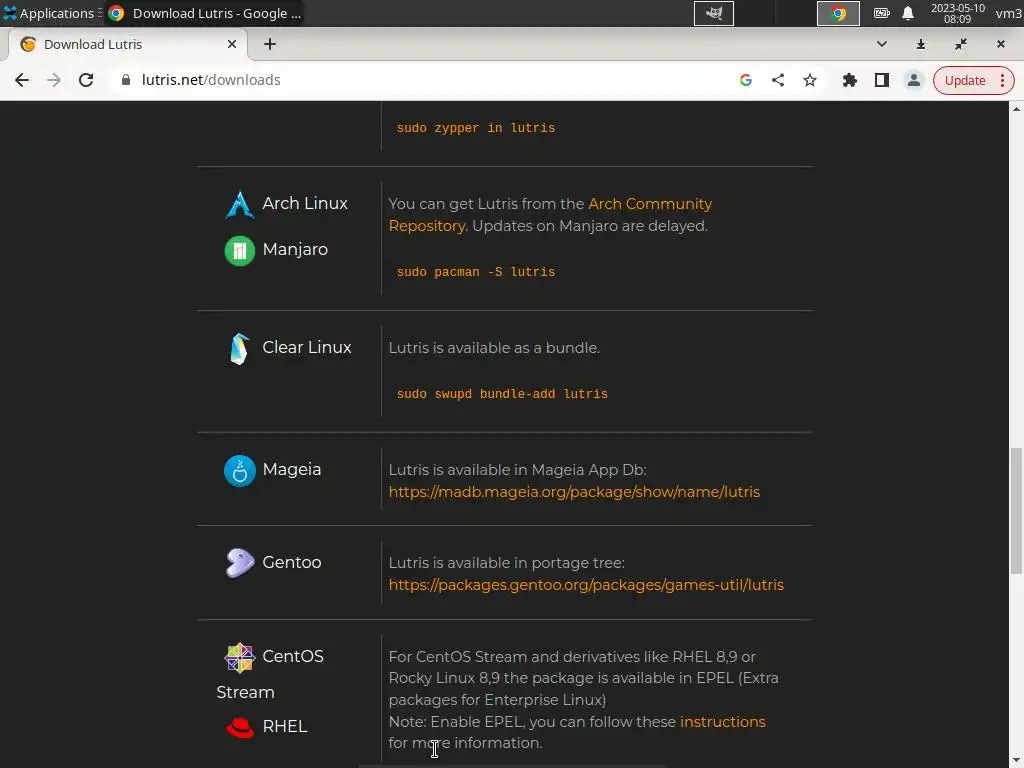Click the 'Gentoo' distribution label
The image size is (1024, 768).
coord(291,562)
